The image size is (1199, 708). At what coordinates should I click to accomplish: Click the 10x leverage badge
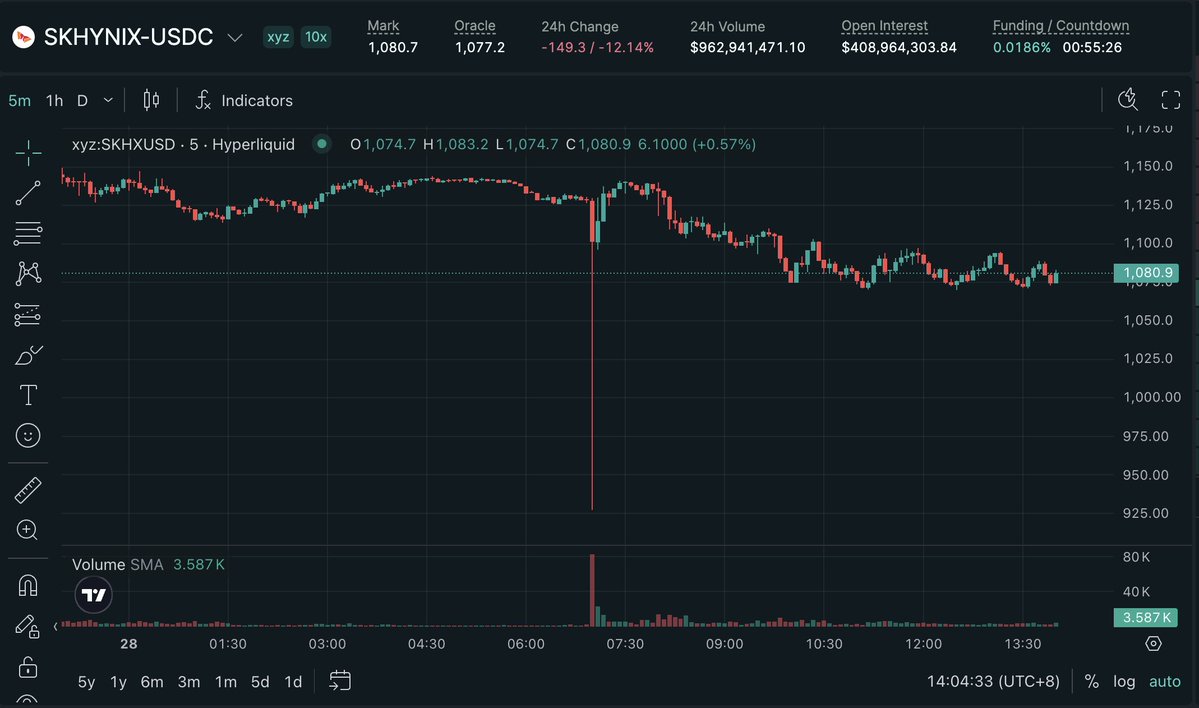[x=316, y=37]
